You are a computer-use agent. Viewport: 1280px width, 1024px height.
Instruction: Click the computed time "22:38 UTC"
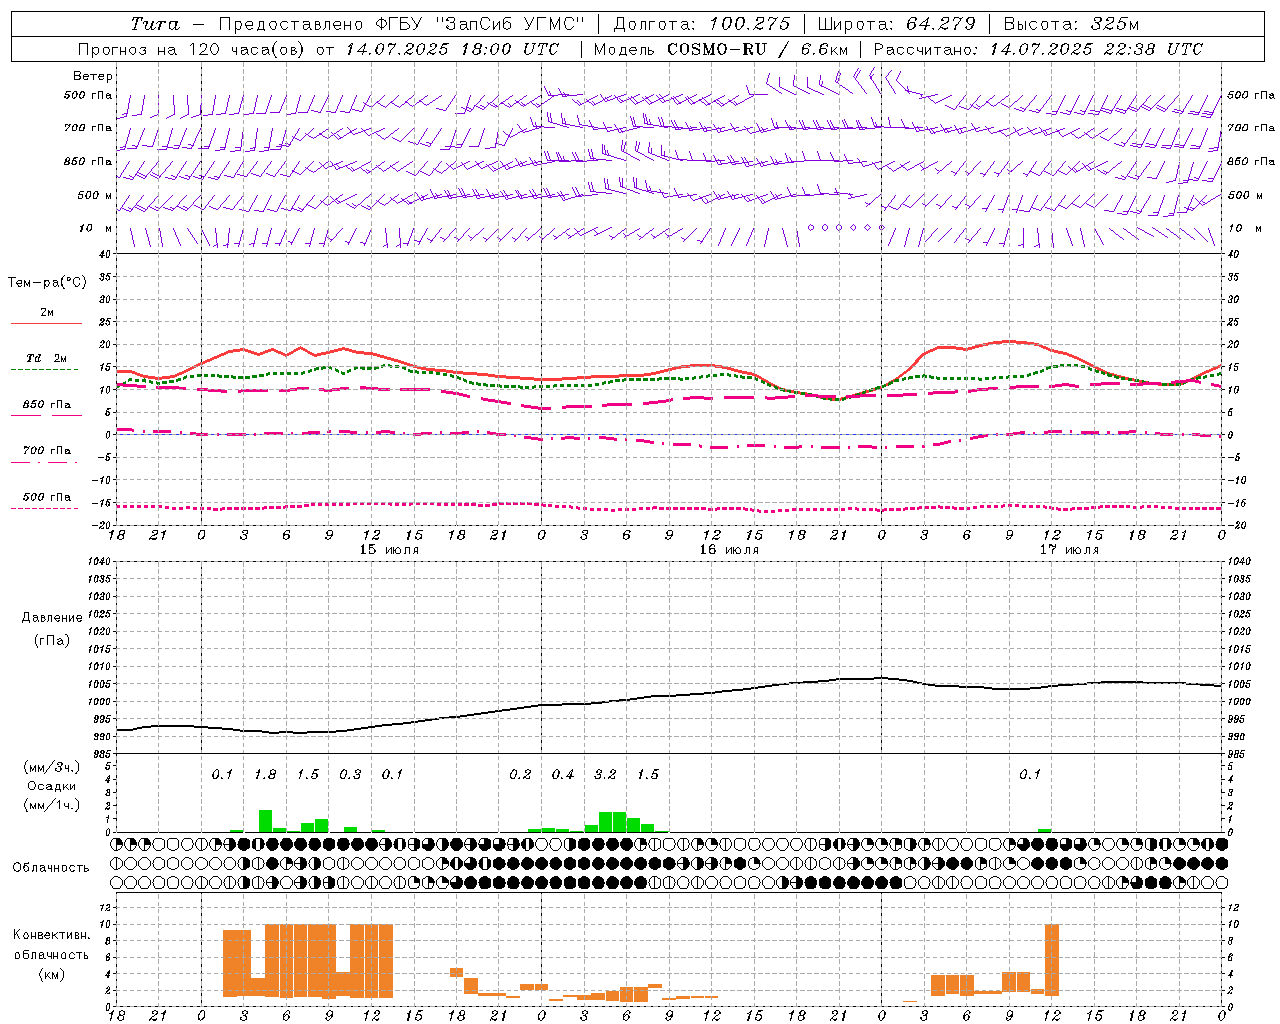click(1153, 49)
